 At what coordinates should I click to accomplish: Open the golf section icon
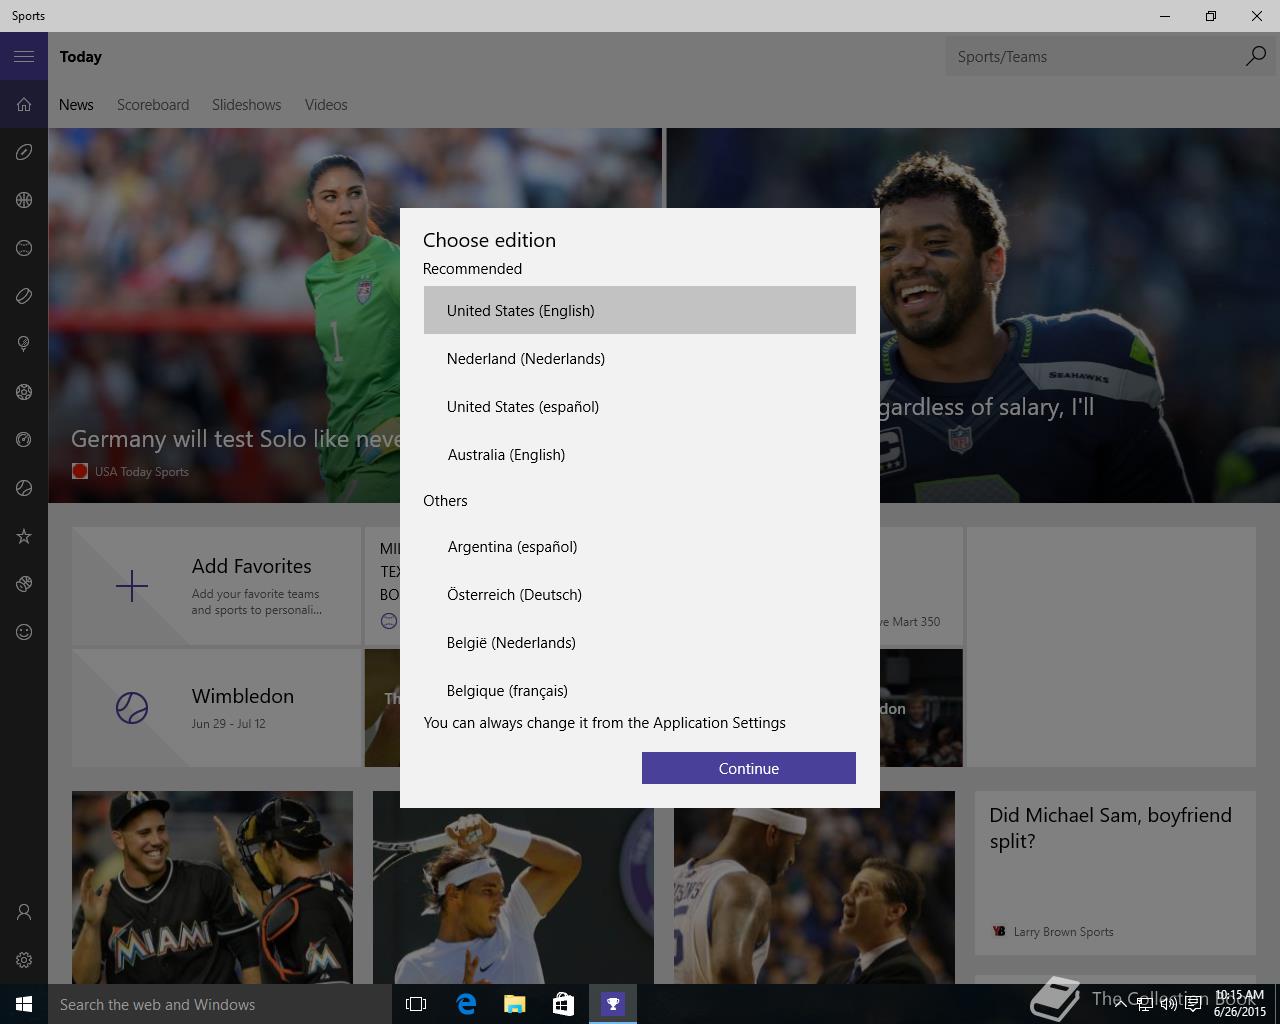pos(24,344)
